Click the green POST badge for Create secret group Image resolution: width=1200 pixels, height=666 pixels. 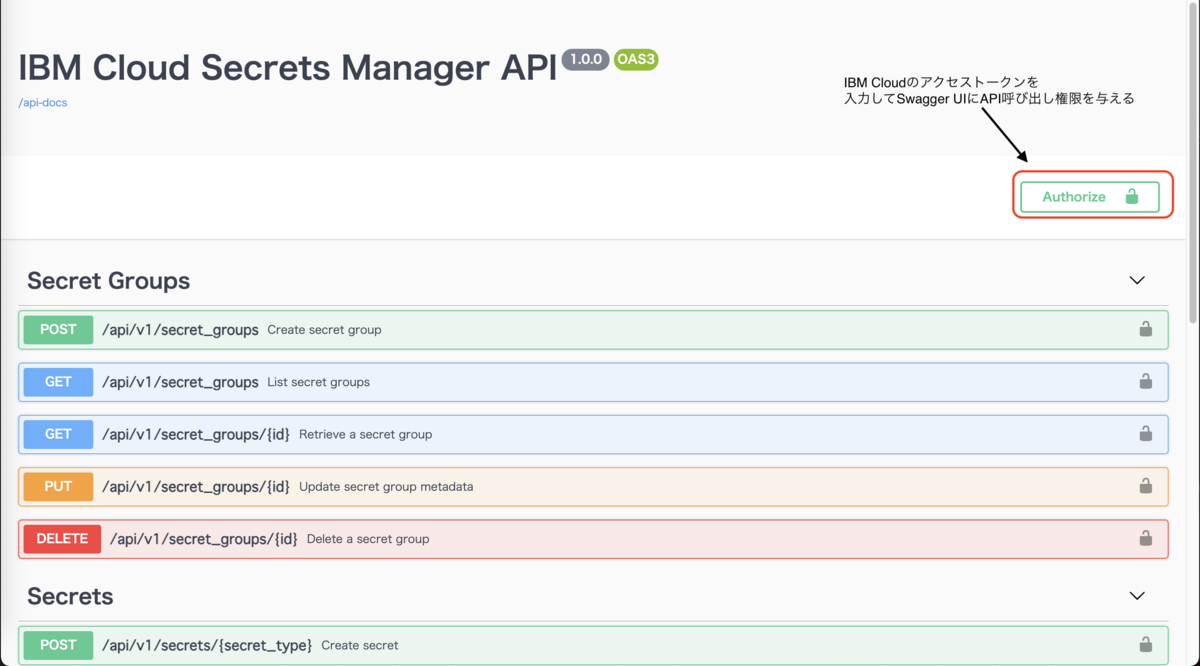tap(57, 329)
